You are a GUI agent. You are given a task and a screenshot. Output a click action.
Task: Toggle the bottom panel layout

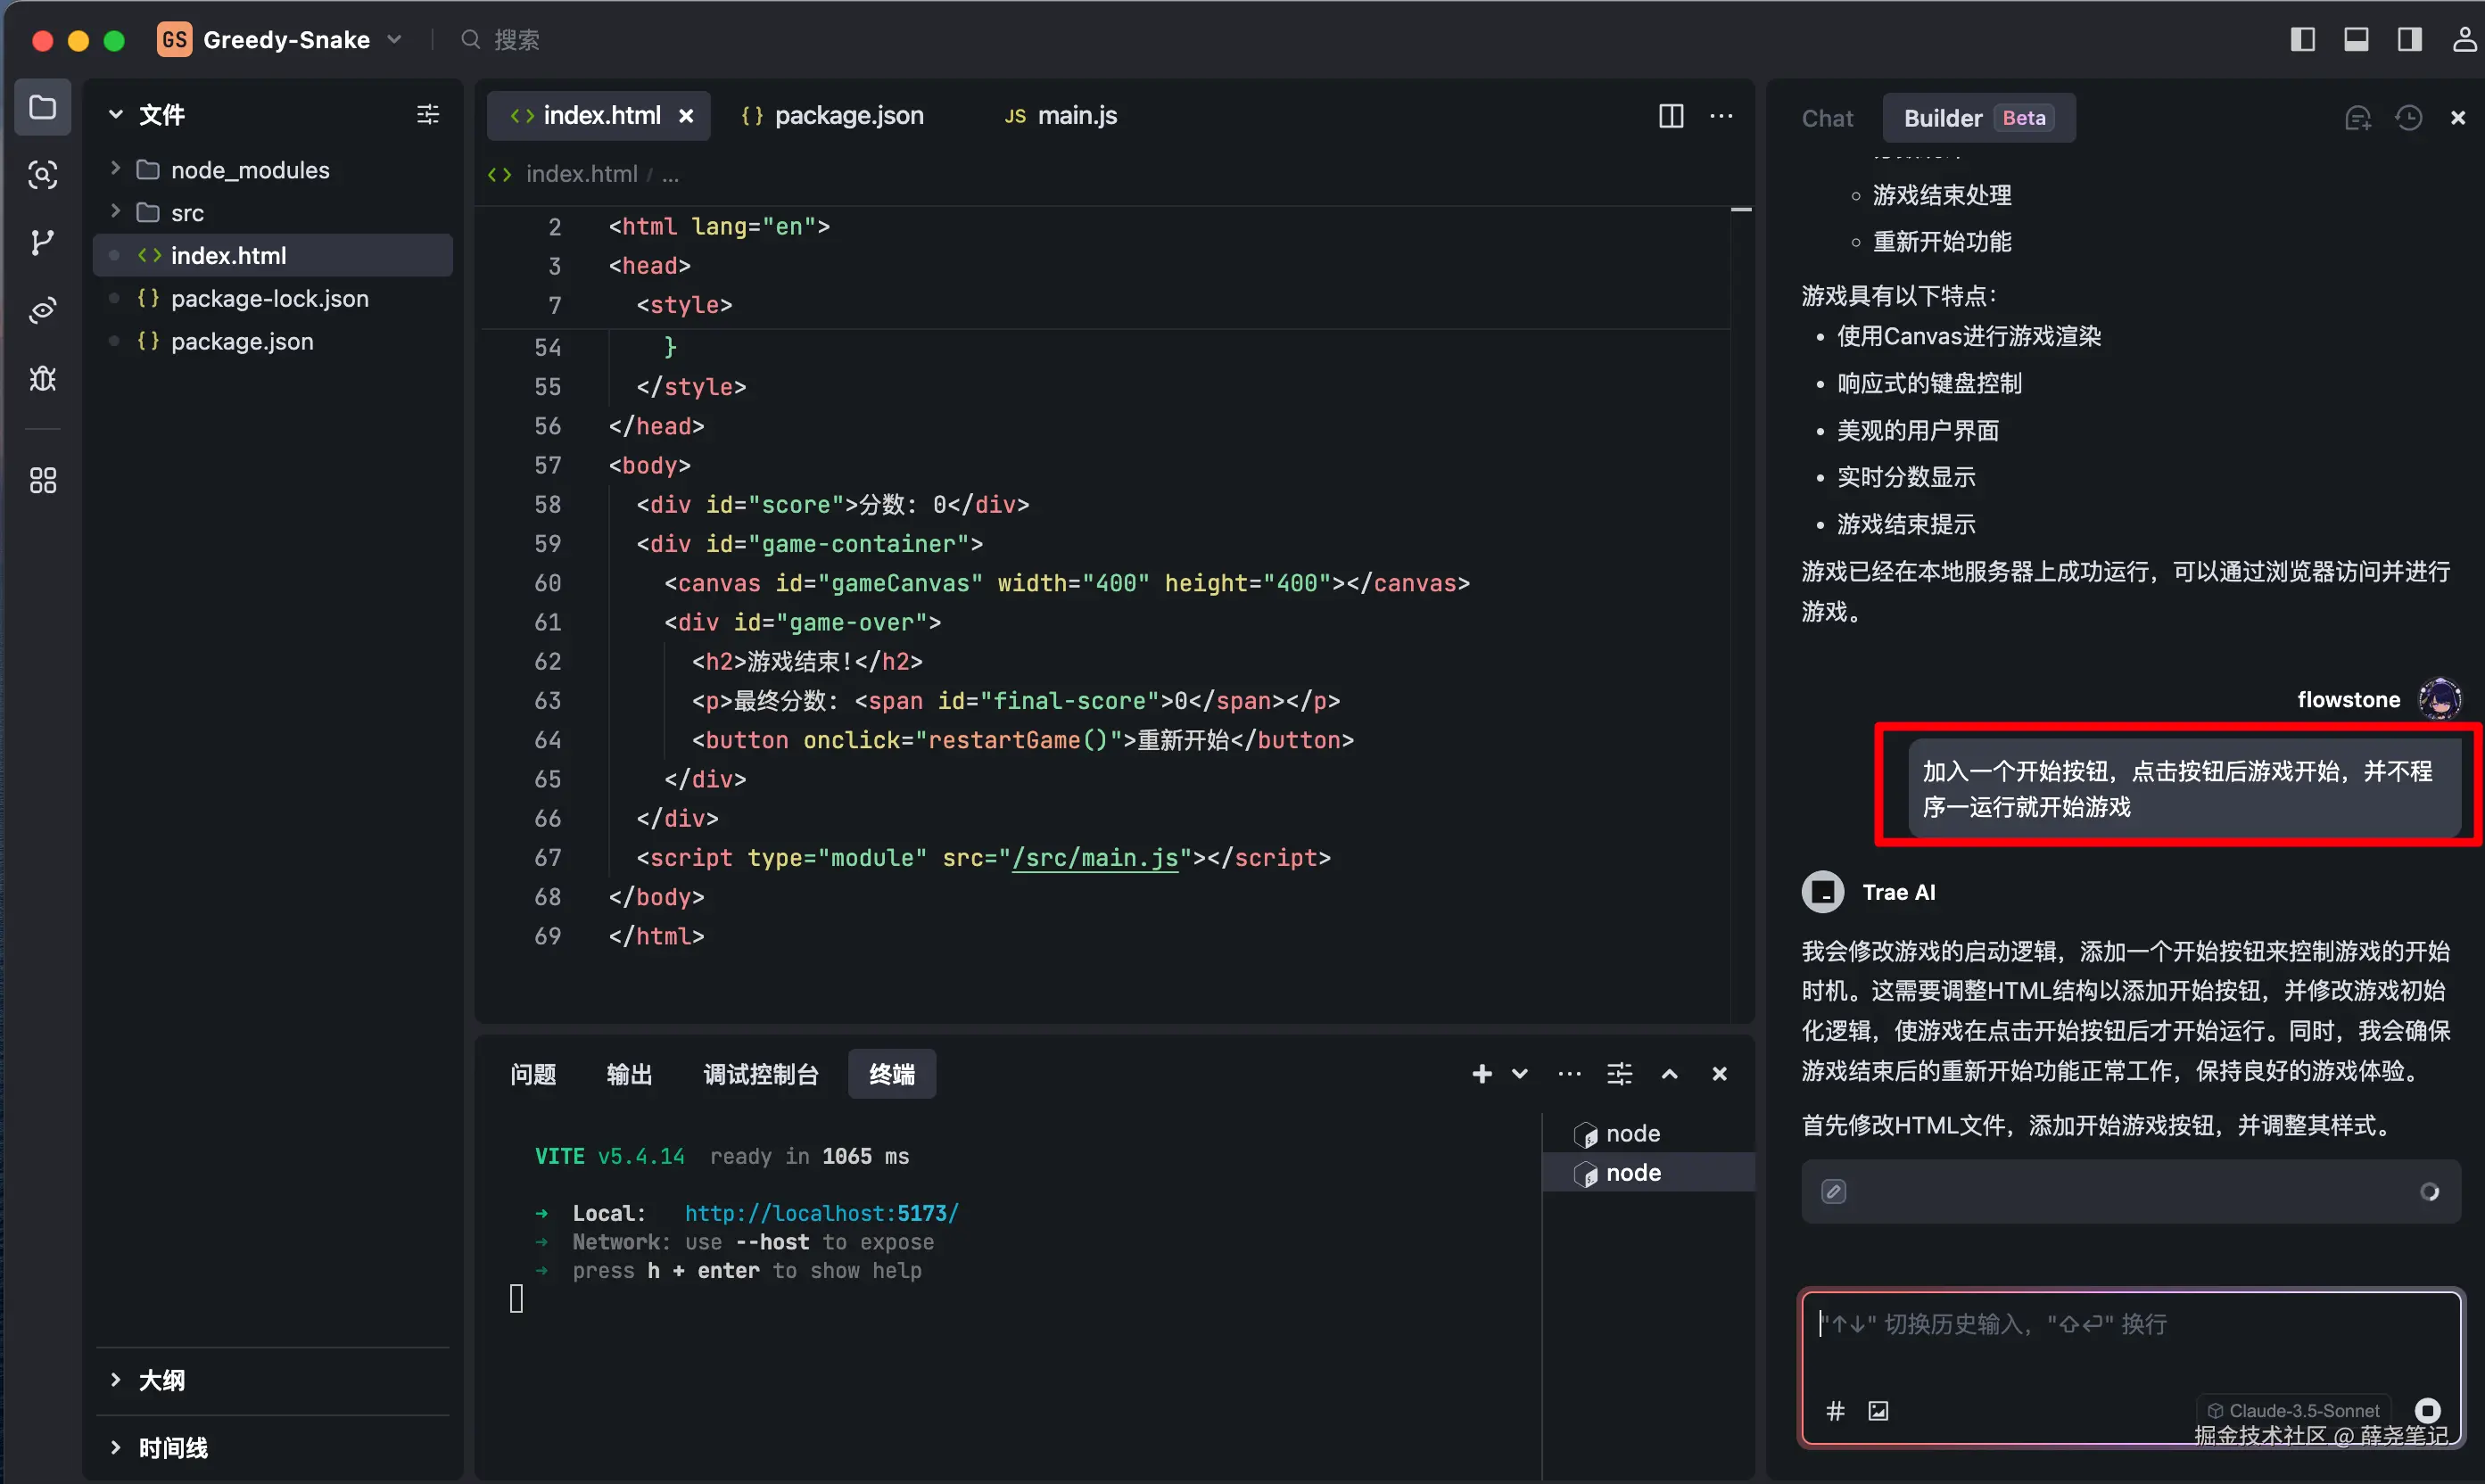(2356, 39)
